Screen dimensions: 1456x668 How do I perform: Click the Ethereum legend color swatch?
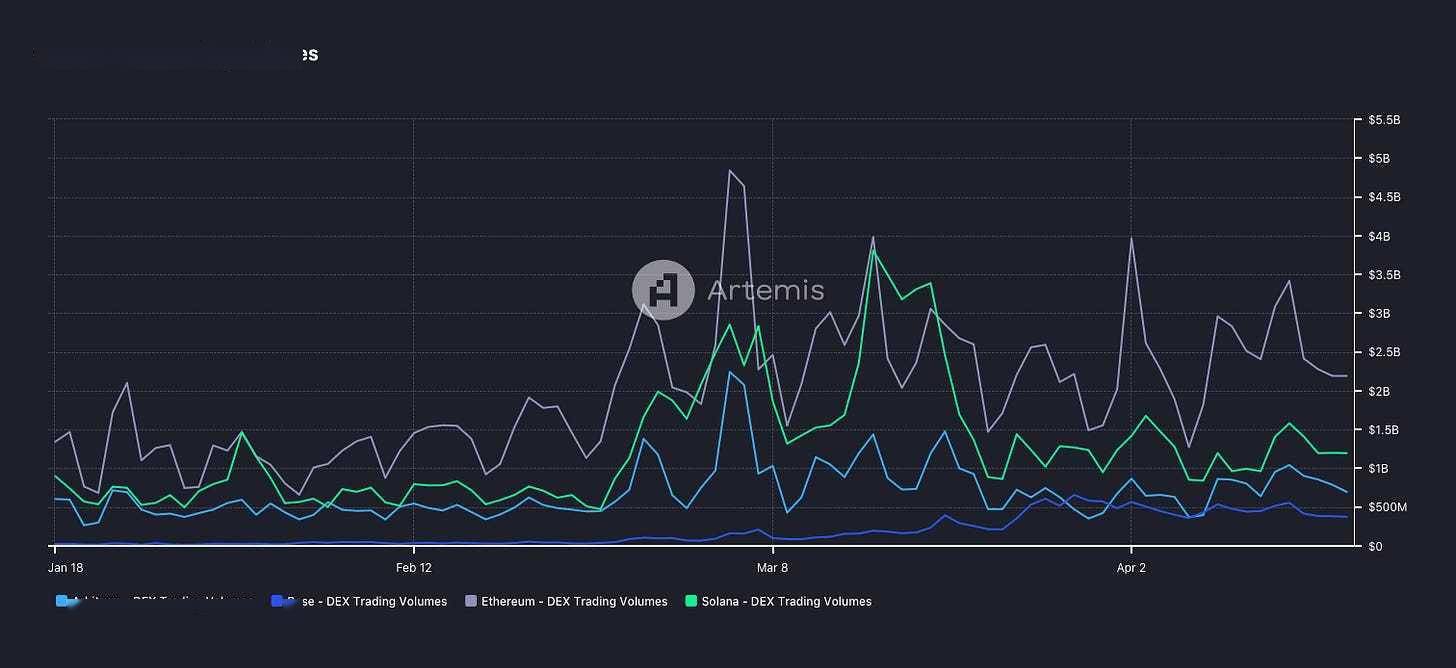(x=469, y=602)
